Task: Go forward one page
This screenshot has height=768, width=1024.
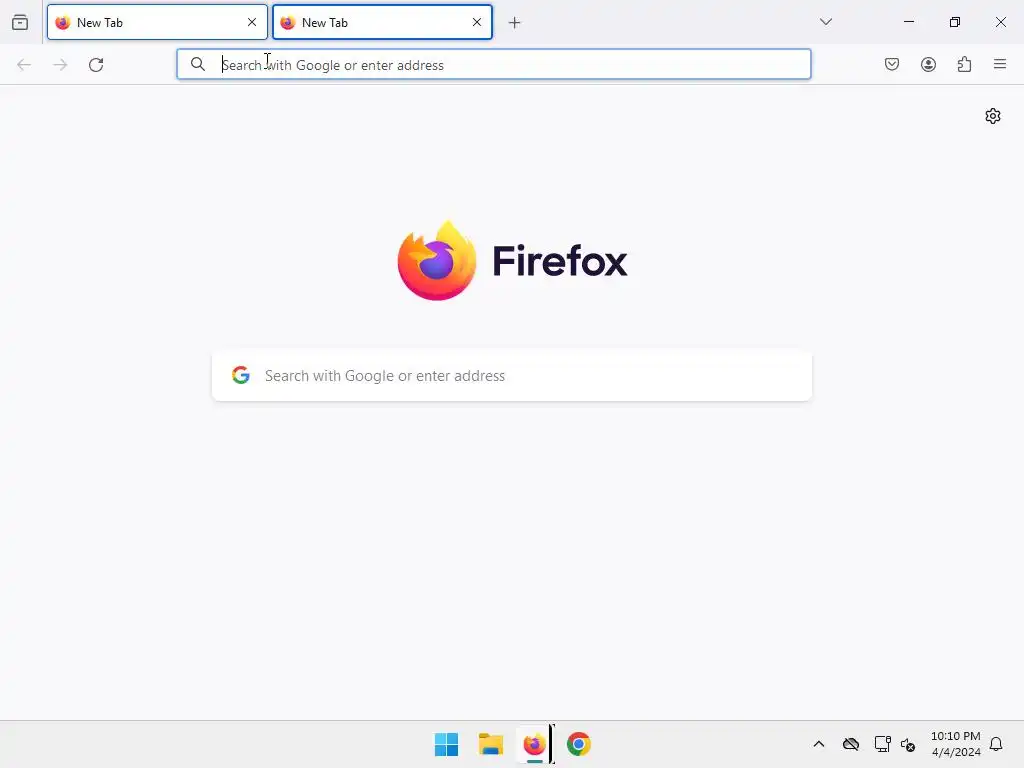Action: click(x=60, y=65)
